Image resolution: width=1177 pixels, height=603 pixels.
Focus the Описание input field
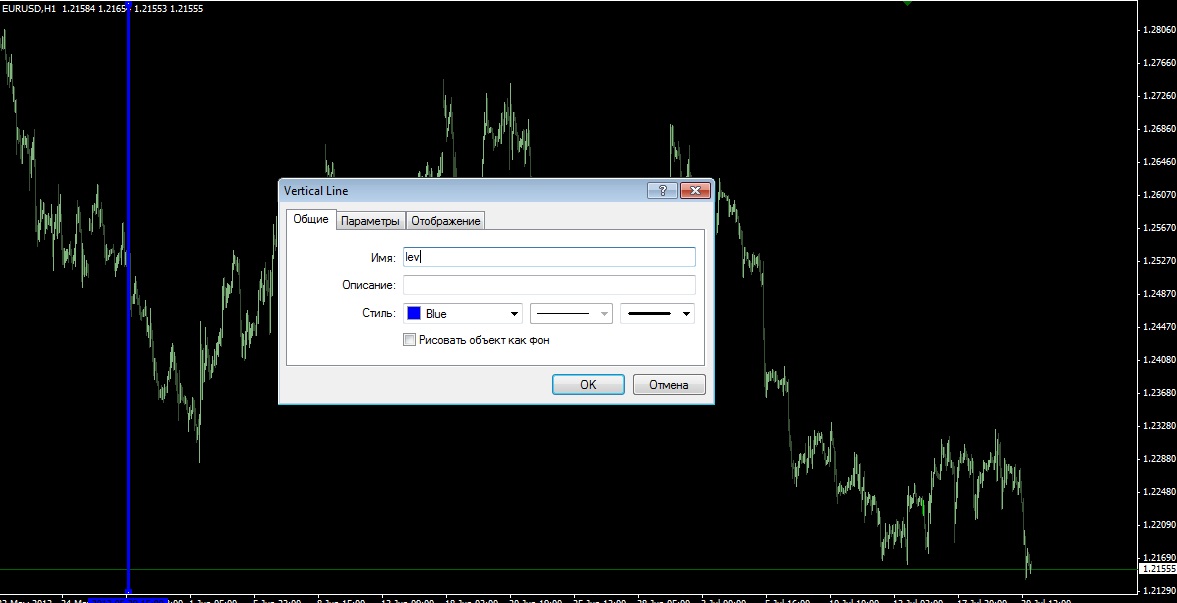(548, 285)
